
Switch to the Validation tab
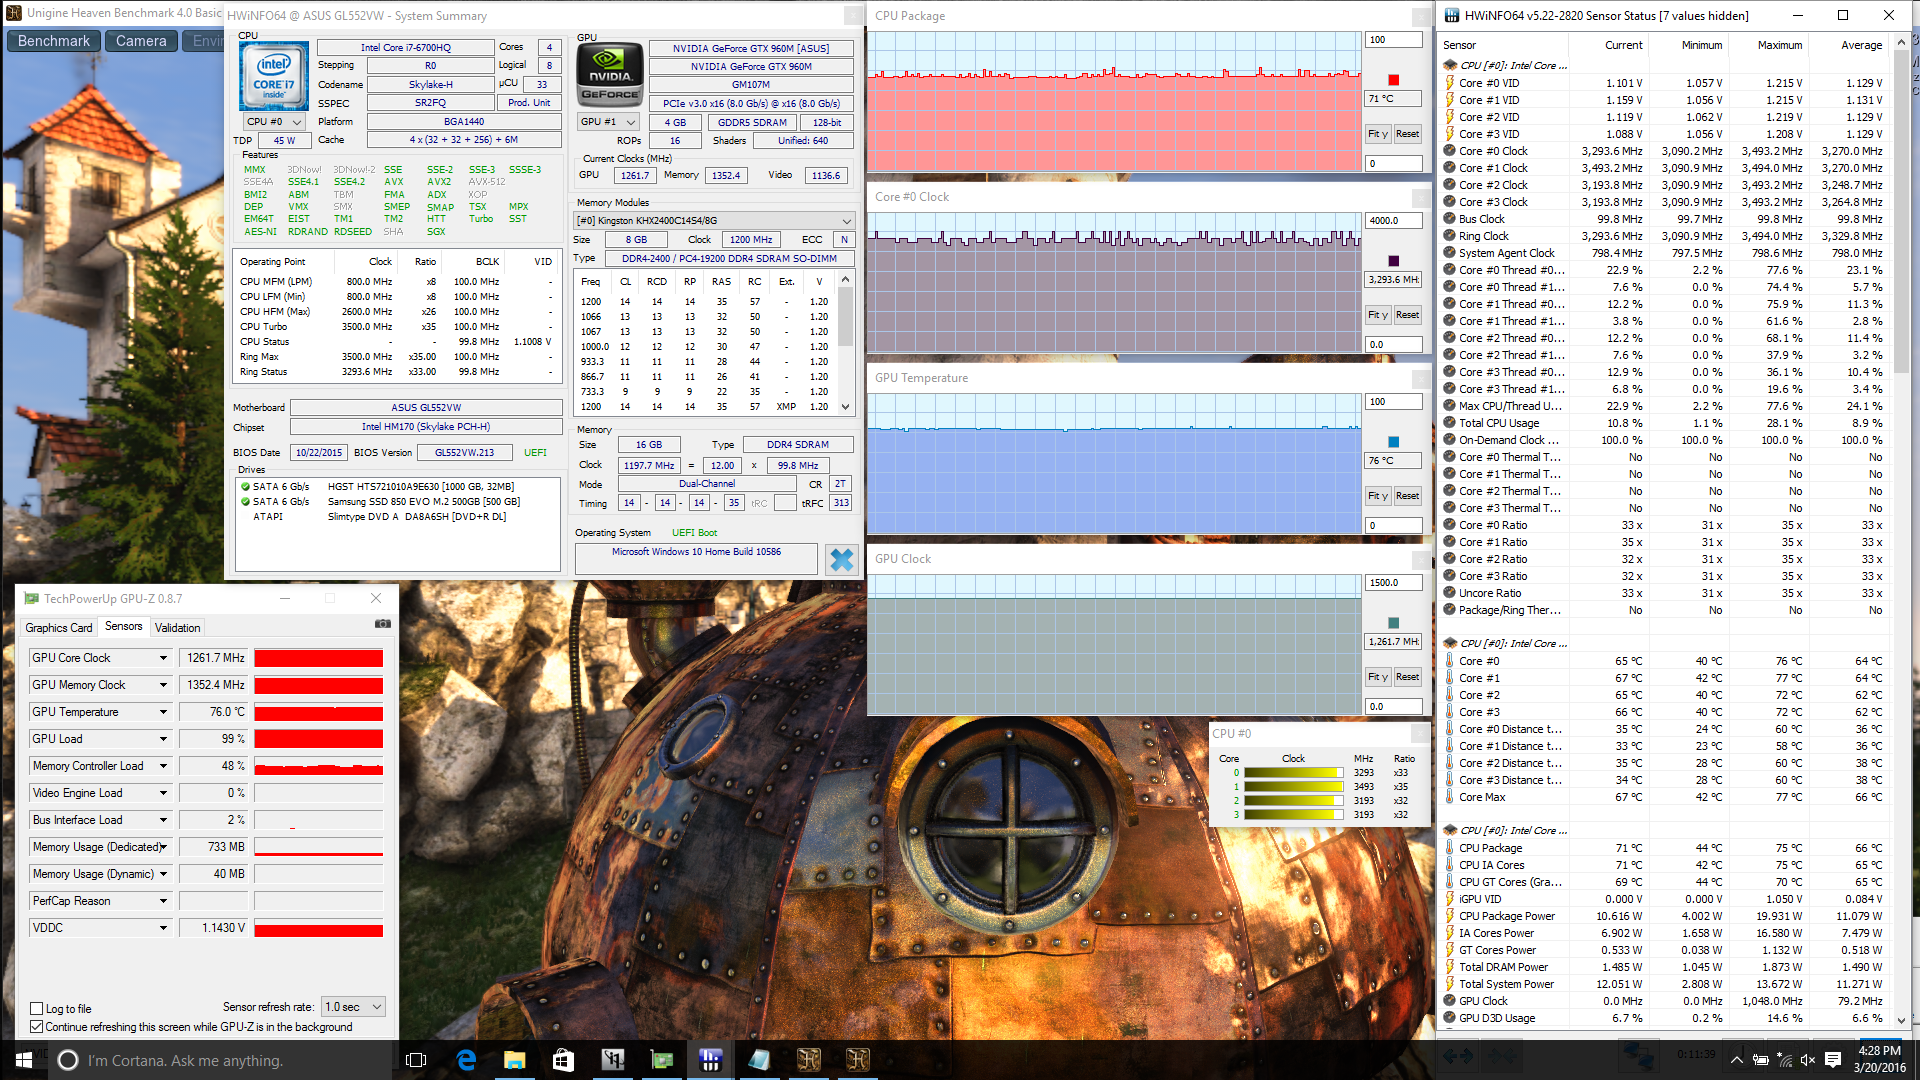coord(178,628)
